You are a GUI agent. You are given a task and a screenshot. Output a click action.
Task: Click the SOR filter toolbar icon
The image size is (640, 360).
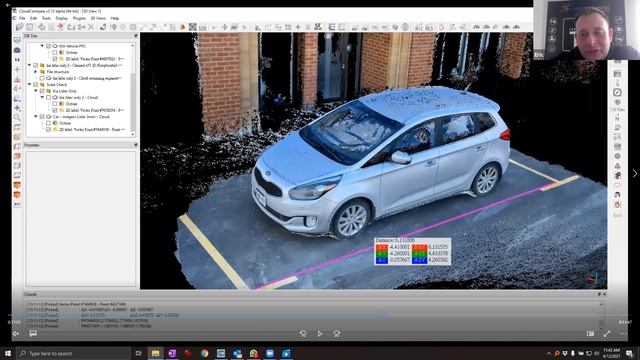coord(202,27)
